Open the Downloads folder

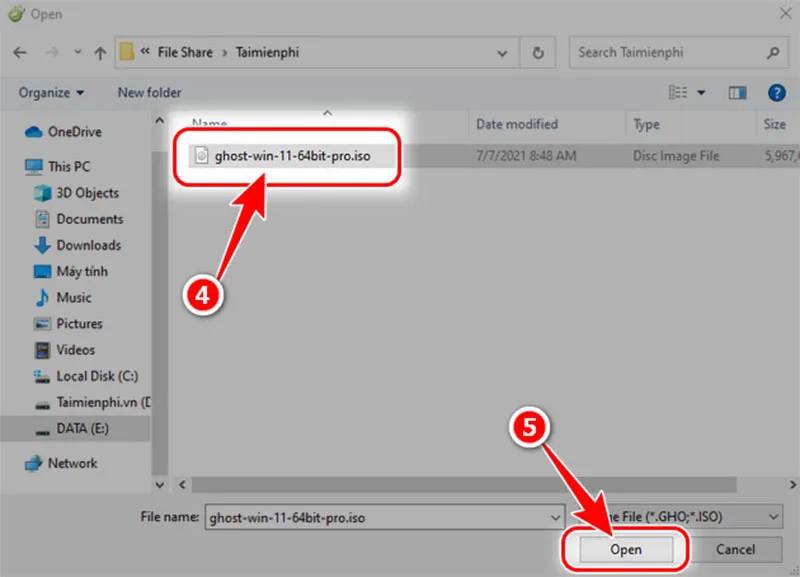(x=89, y=245)
